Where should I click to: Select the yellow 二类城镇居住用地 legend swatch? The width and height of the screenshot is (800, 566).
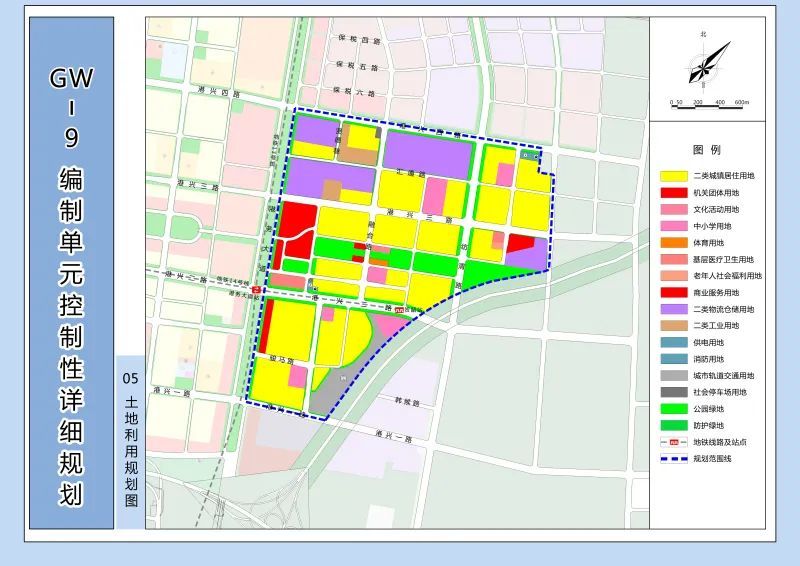point(673,176)
